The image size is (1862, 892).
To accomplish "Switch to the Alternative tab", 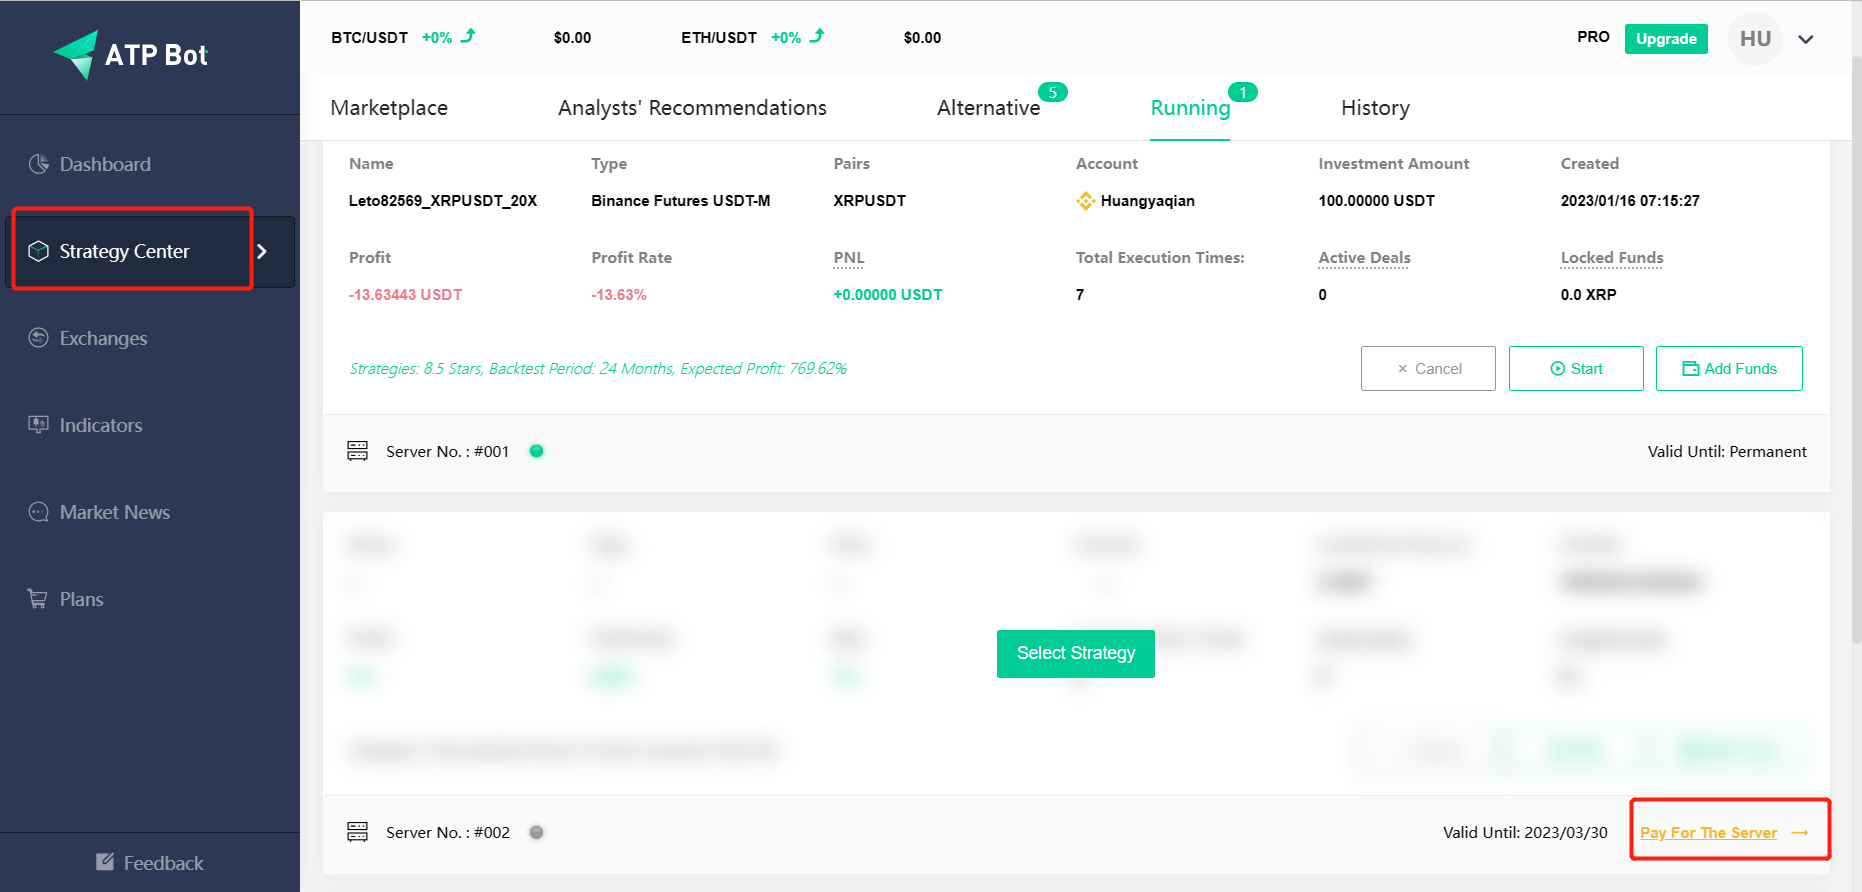I will [x=988, y=108].
